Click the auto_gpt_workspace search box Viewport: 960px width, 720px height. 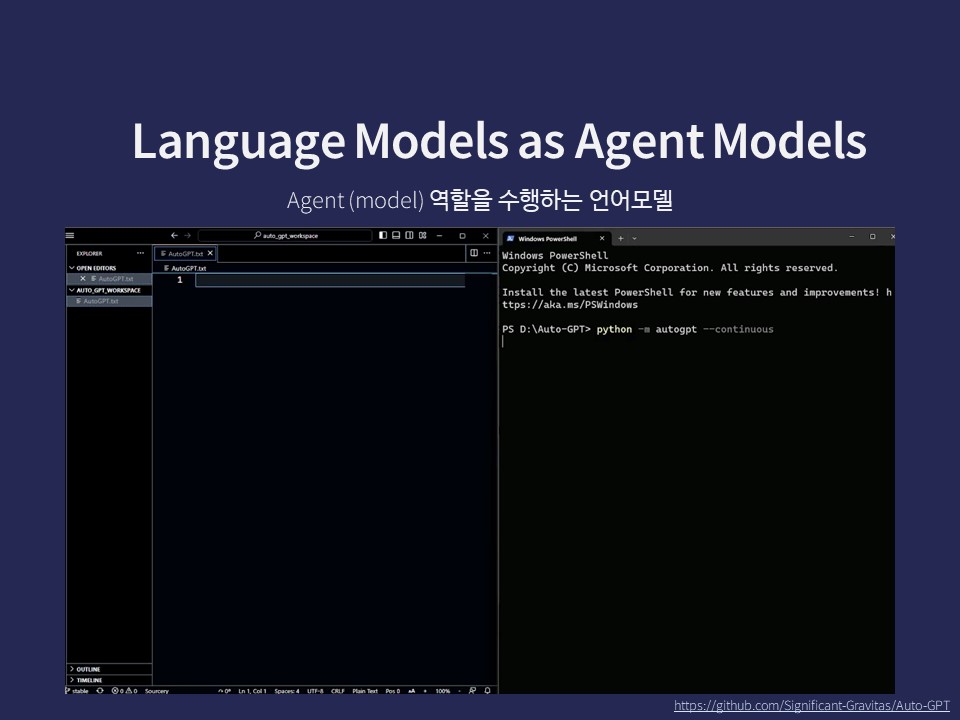pos(285,236)
